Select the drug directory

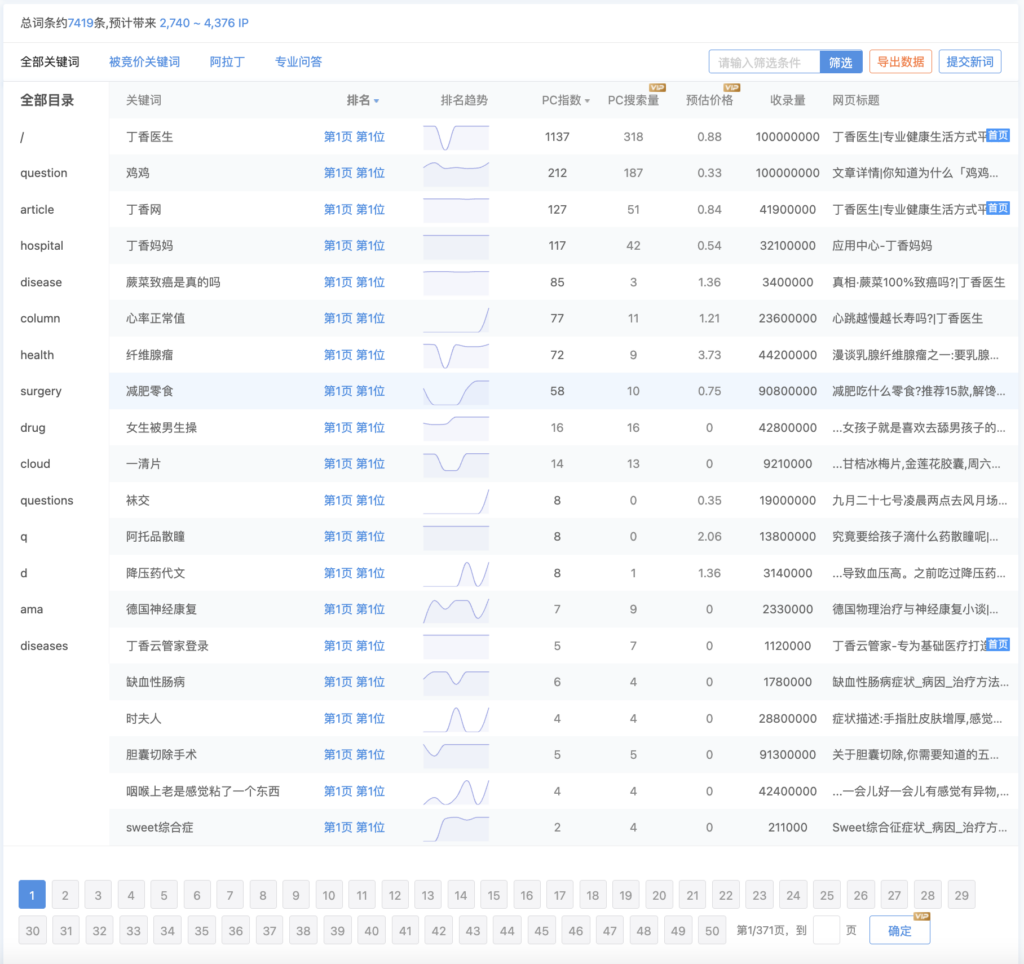point(33,428)
